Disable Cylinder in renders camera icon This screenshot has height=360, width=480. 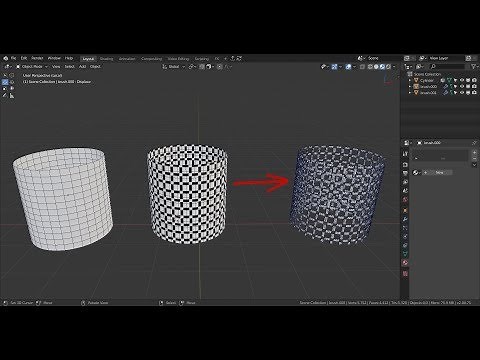pyautogui.click(x=474, y=80)
